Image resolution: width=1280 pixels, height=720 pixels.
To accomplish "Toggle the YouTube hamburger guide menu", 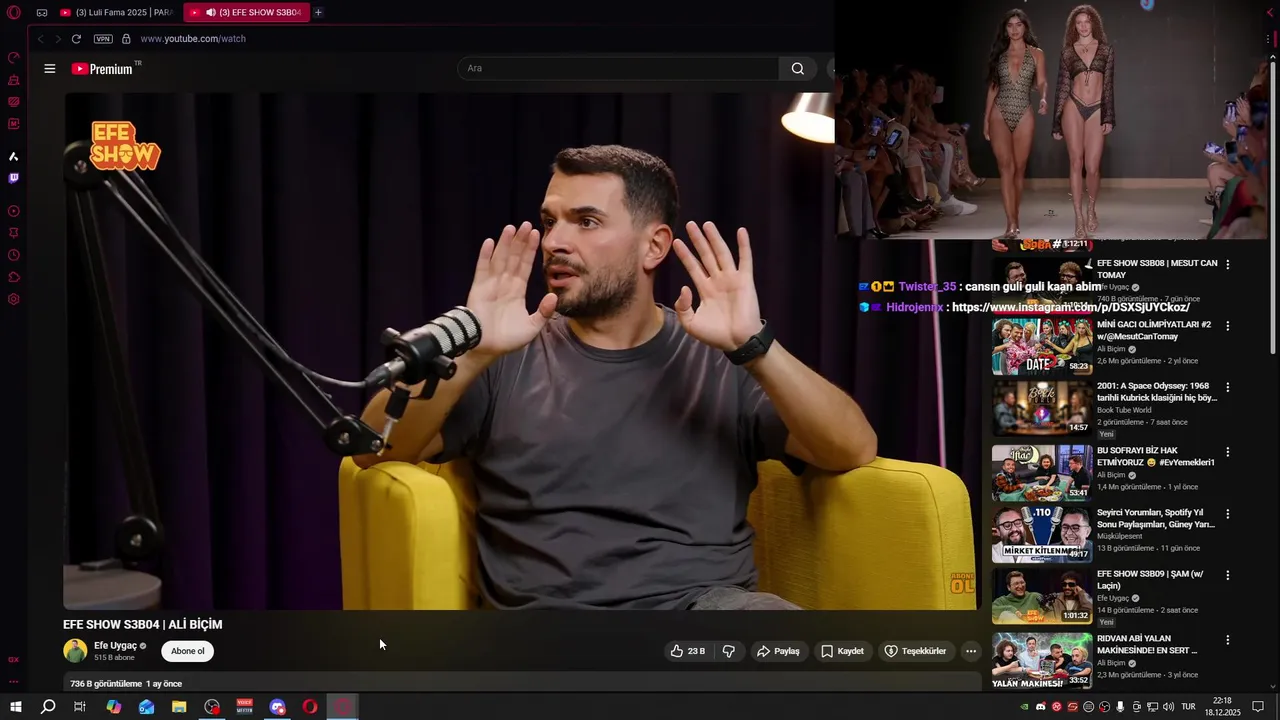I will tap(49, 68).
